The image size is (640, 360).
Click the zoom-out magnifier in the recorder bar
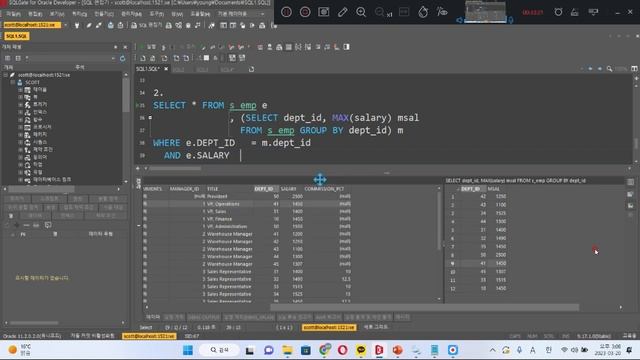click(380, 12)
